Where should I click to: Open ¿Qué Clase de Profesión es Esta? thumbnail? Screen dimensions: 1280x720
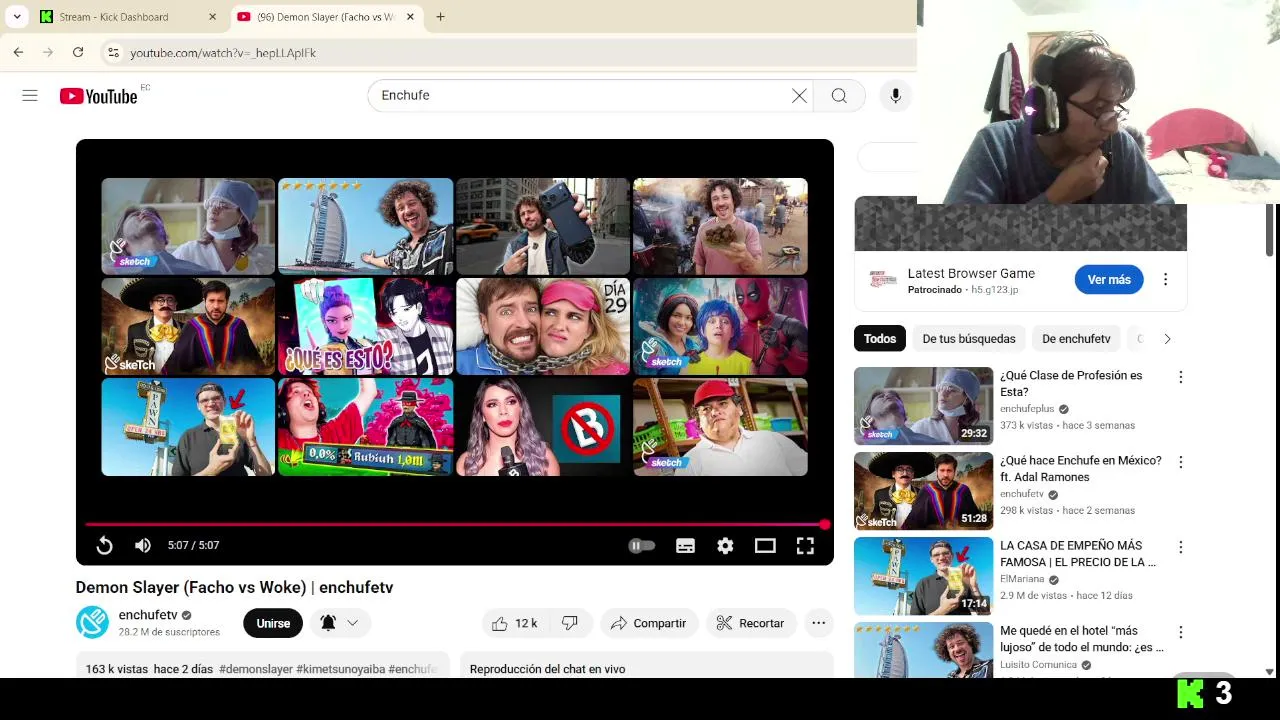[923, 406]
